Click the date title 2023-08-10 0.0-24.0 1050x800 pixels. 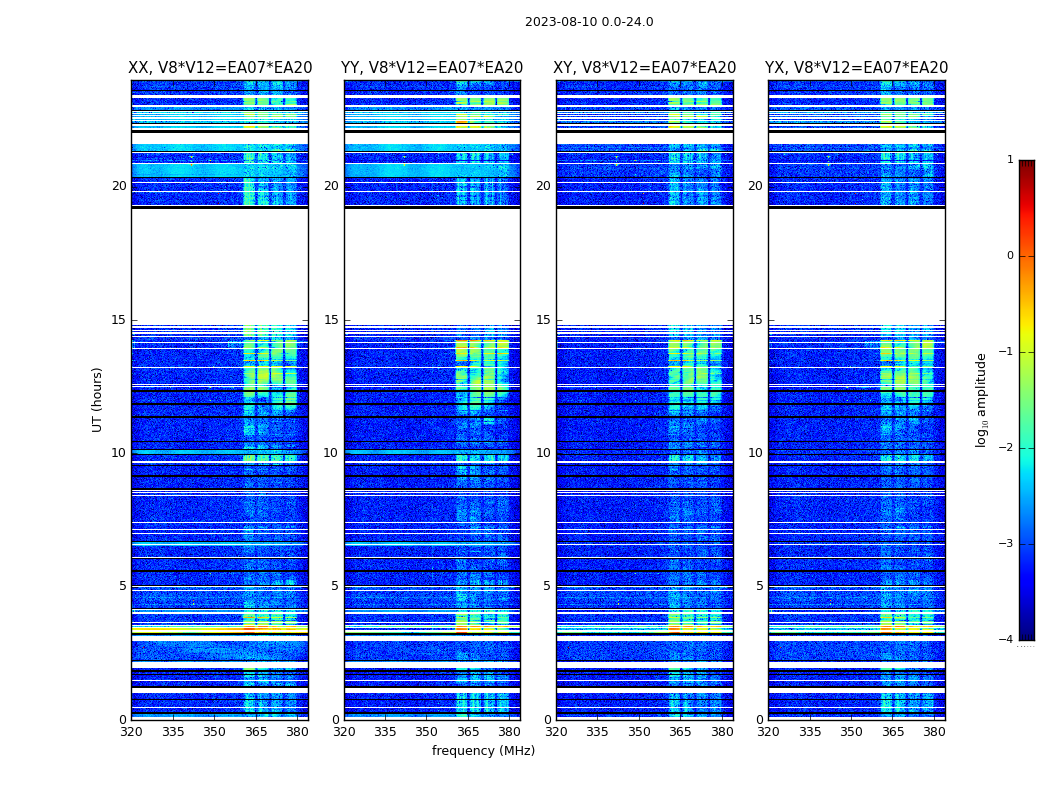click(x=589, y=22)
